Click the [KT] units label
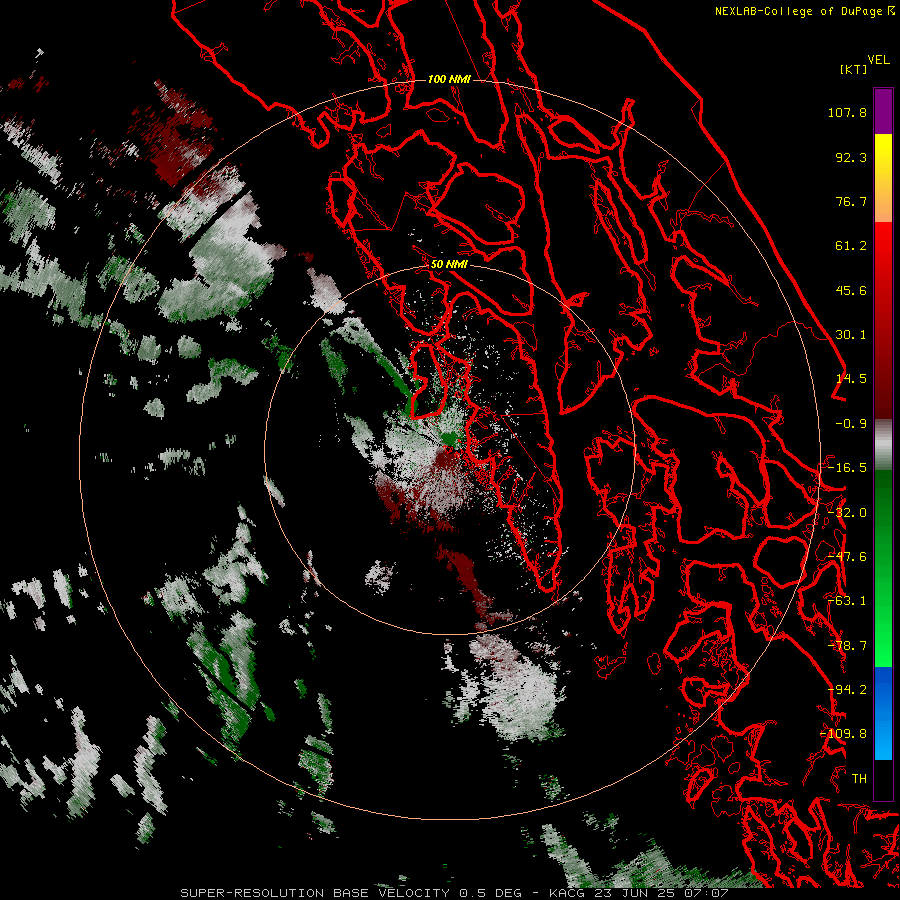Viewport: 900px width, 900px height. 854,69
